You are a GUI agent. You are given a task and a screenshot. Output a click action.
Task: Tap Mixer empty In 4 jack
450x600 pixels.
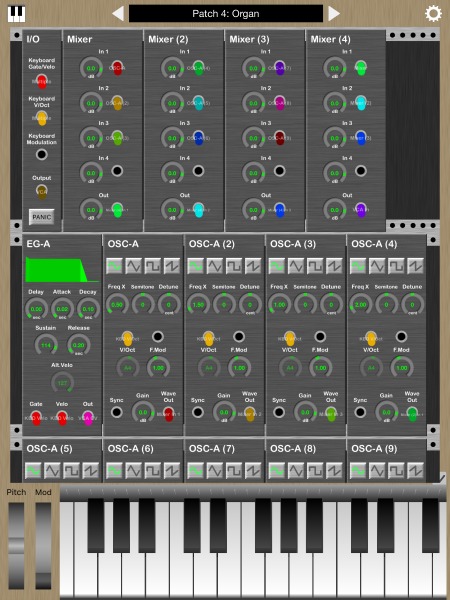pyautogui.click(x=117, y=171)
